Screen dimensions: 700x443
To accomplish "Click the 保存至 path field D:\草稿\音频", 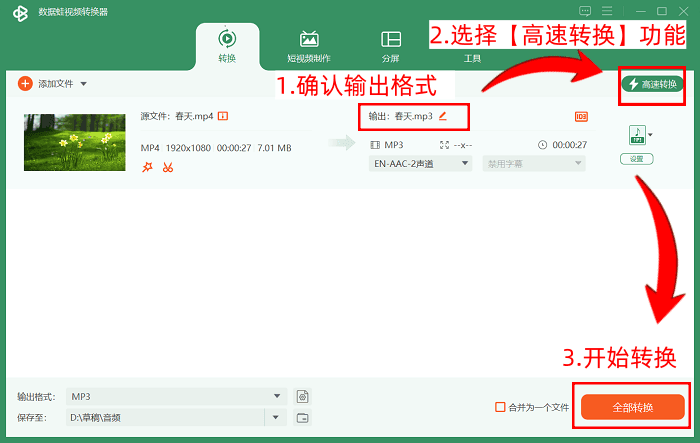I will [x=165, y=418].
